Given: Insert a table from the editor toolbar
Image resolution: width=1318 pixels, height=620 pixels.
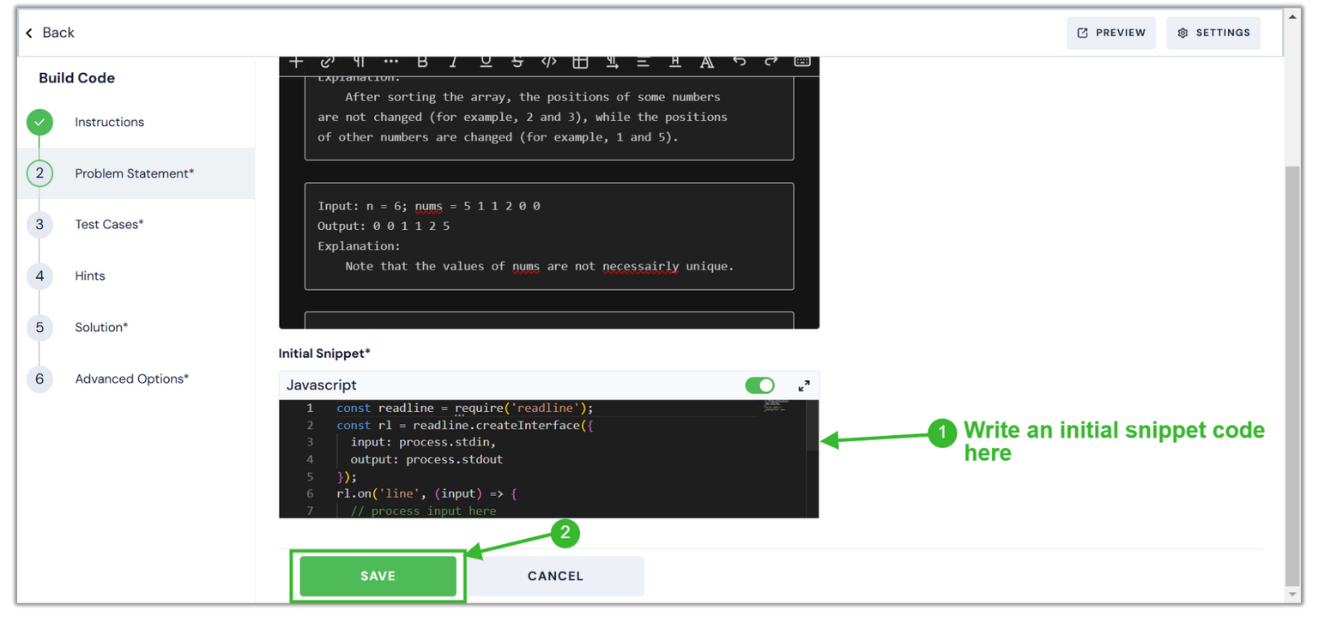Looking at the screenshot, I should pyautogui.click(x=580, y=61).
